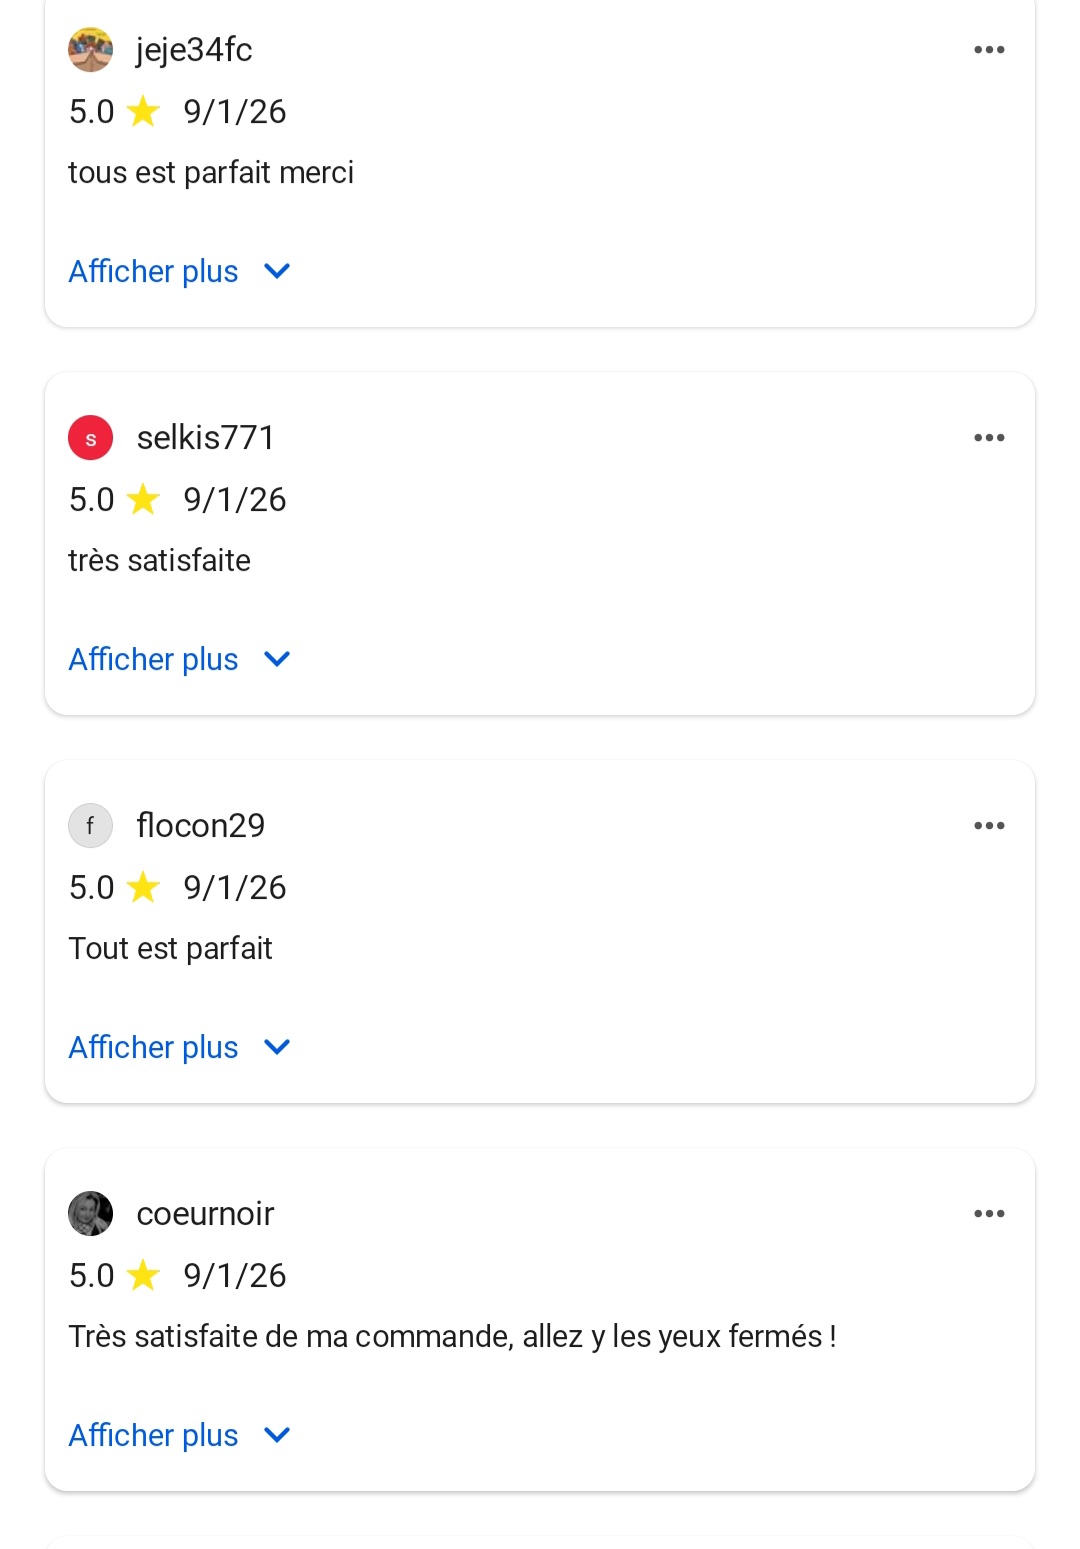Image resolution: width=1080 pixels, height=1549 pixels.
Task: Expand jeje34fc's review with Afficher plus chevron
Action: pyautogui.click(x=276, y=271)
